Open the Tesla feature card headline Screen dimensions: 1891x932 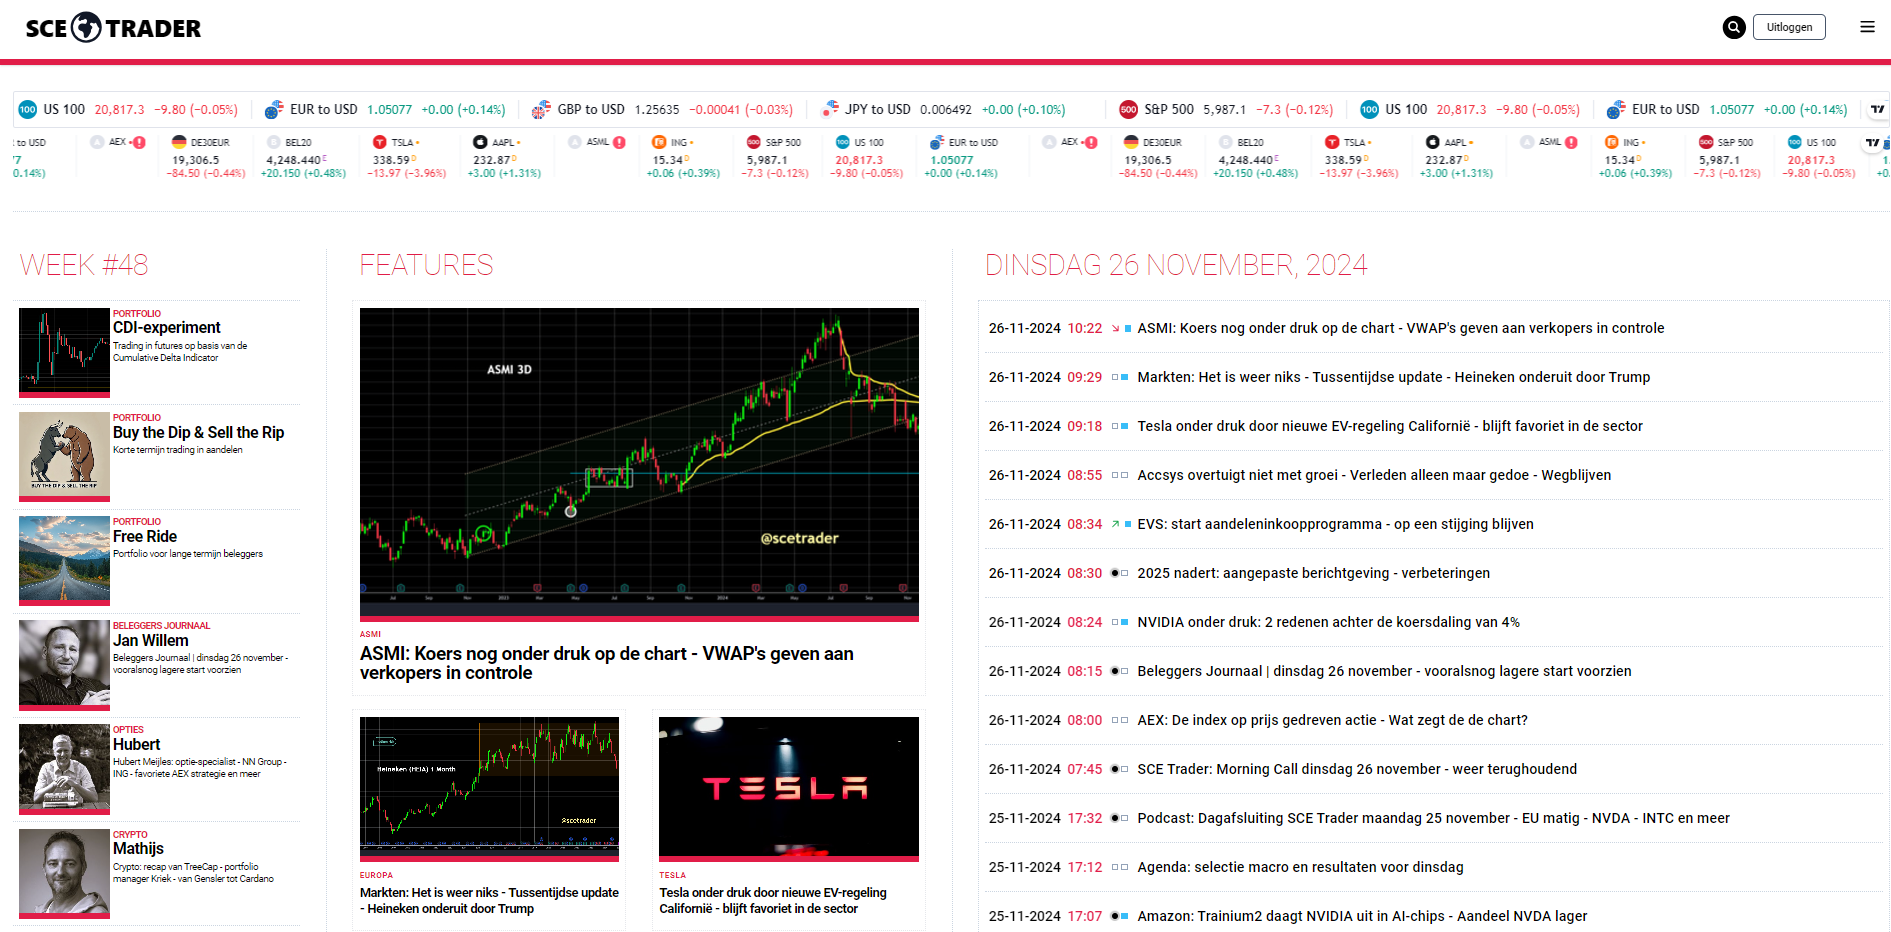point(773,900)
